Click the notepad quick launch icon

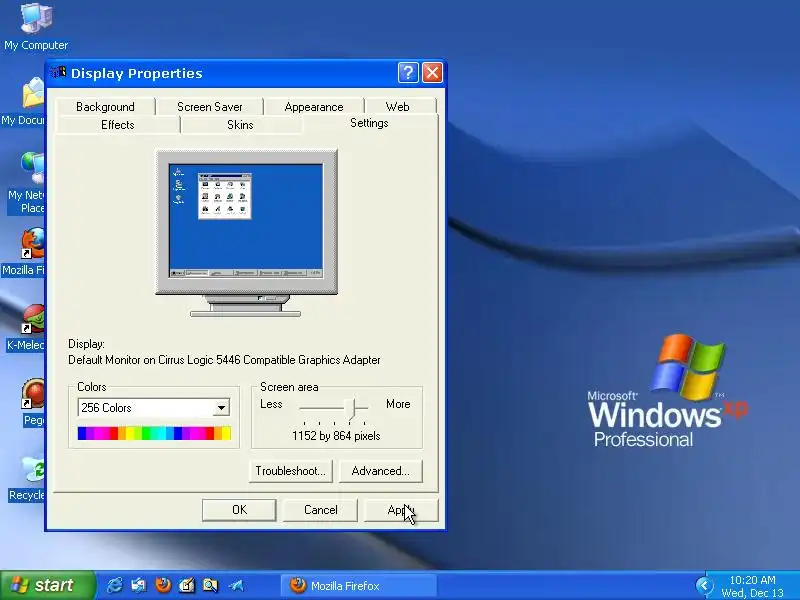point(187,585)
